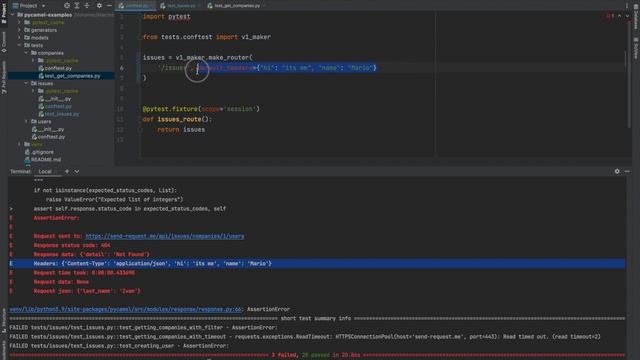The height and width of the screenshot is (360, 640).
Task: Switch to the test_issues.py editor tab
Action: pos(180,6)
